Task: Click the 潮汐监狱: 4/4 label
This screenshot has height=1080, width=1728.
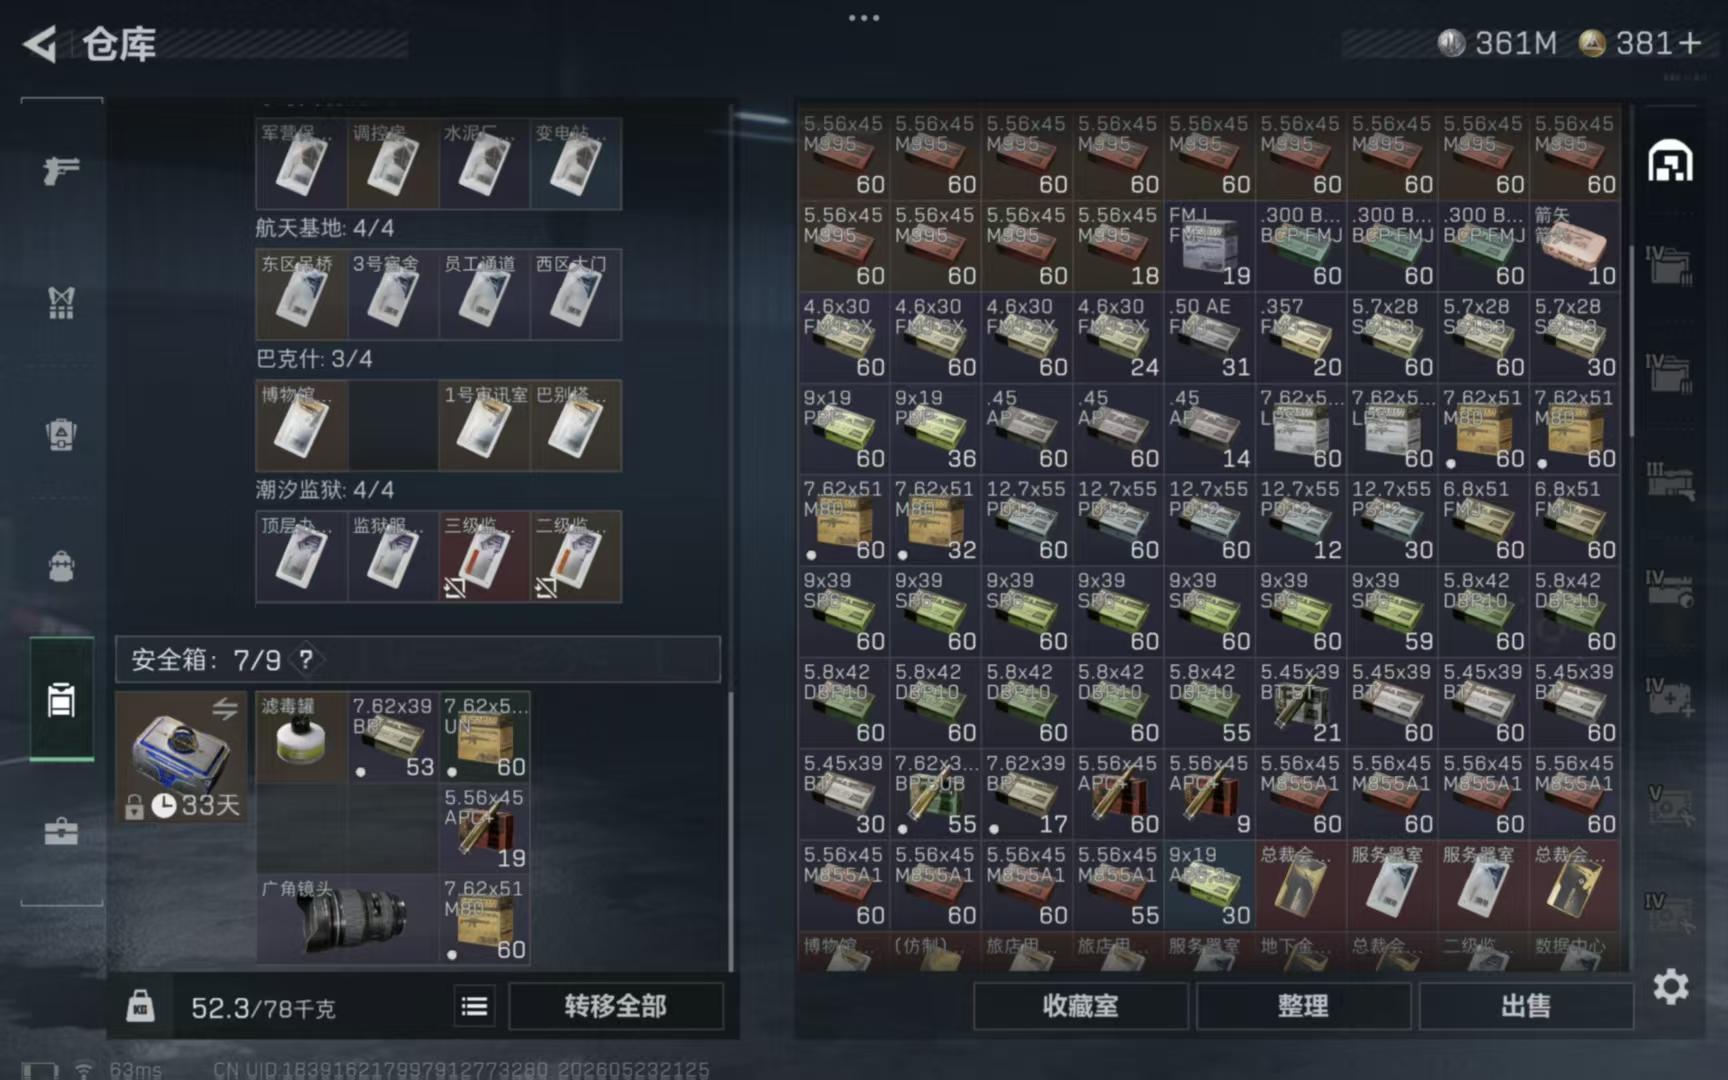Action: pyautogui.click(x=324, y=490)
